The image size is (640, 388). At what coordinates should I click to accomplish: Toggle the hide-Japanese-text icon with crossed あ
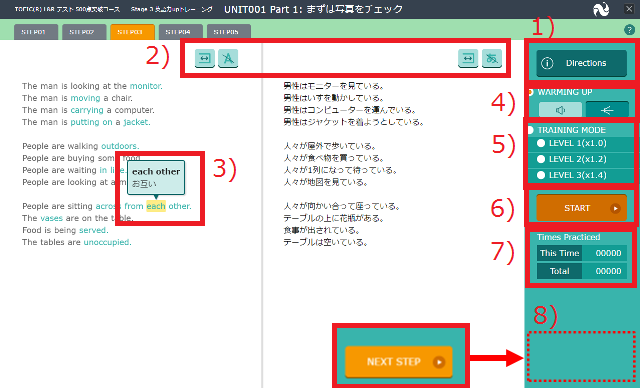point(491,58)
